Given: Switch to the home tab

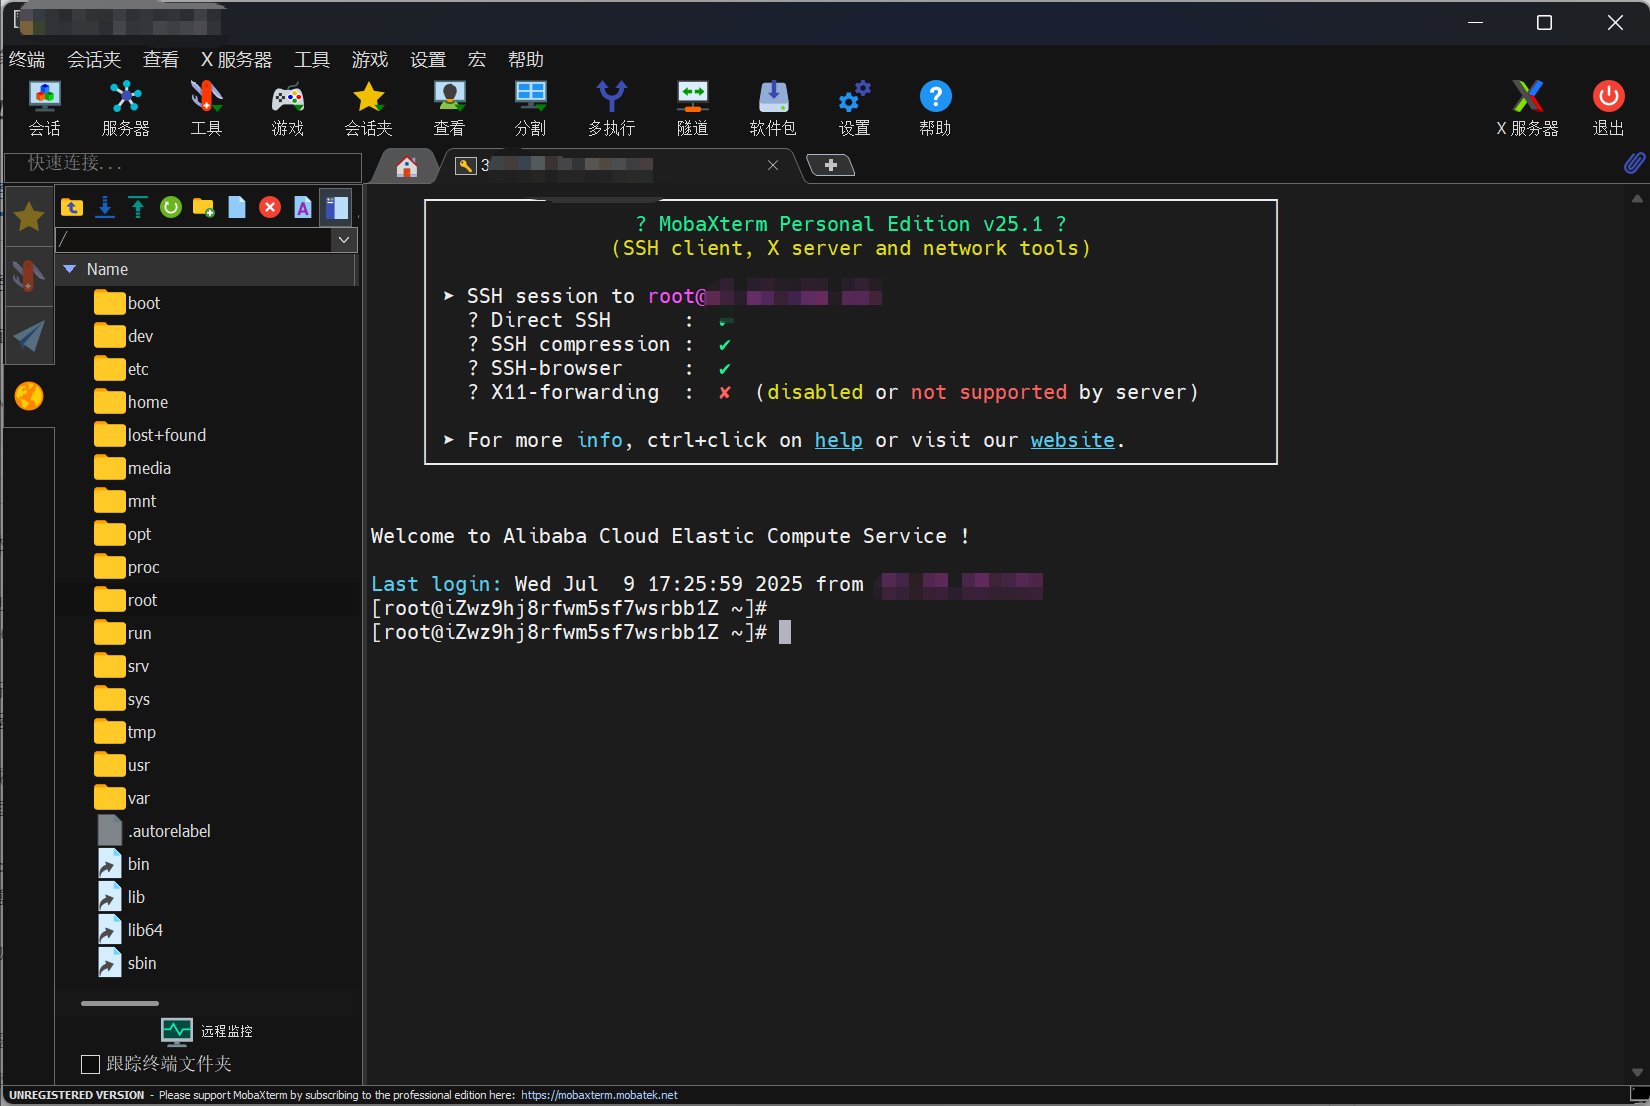Looking at the screenshot, I should pyautogui.click(x=404, y=166).
